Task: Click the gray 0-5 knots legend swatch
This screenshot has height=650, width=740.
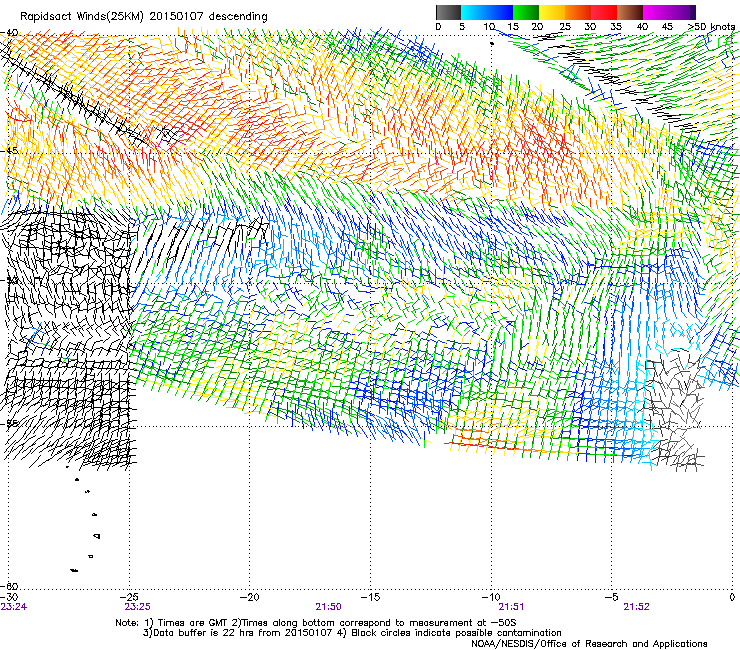Action: click(448, 12)
